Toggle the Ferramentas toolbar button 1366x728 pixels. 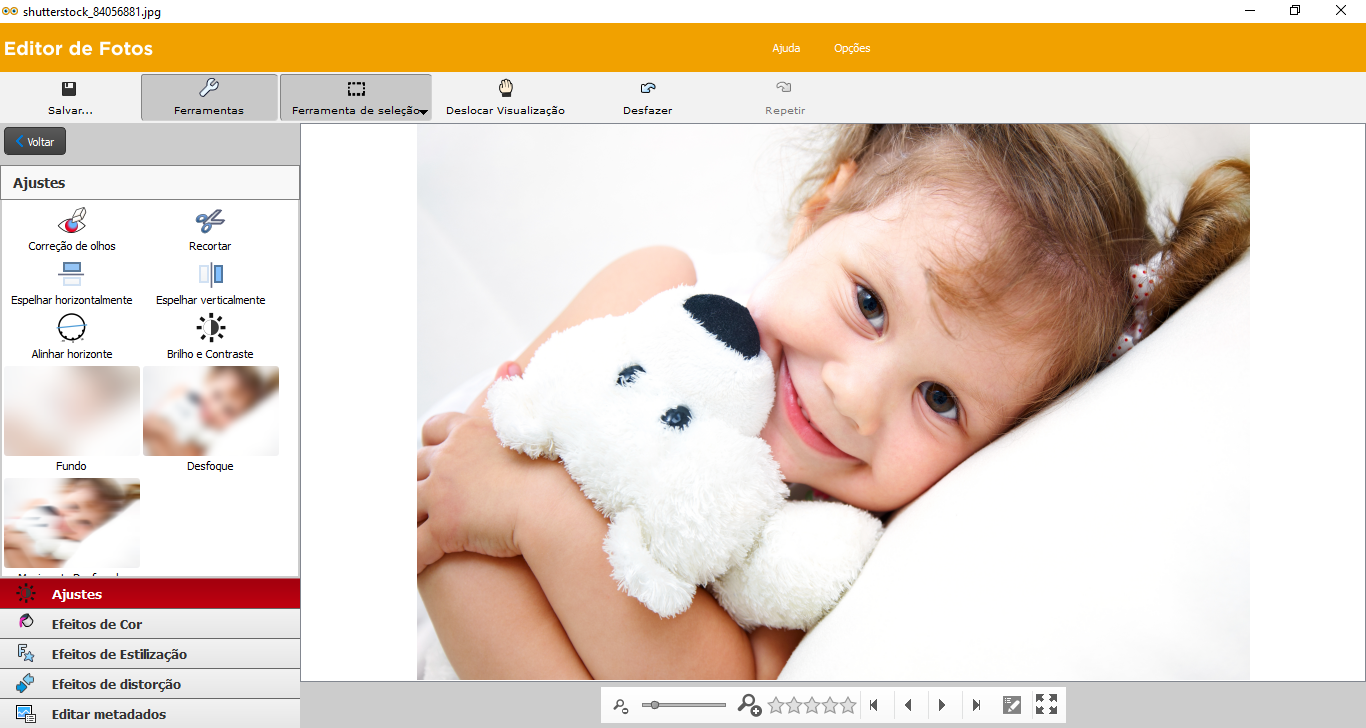pos(209,97)
